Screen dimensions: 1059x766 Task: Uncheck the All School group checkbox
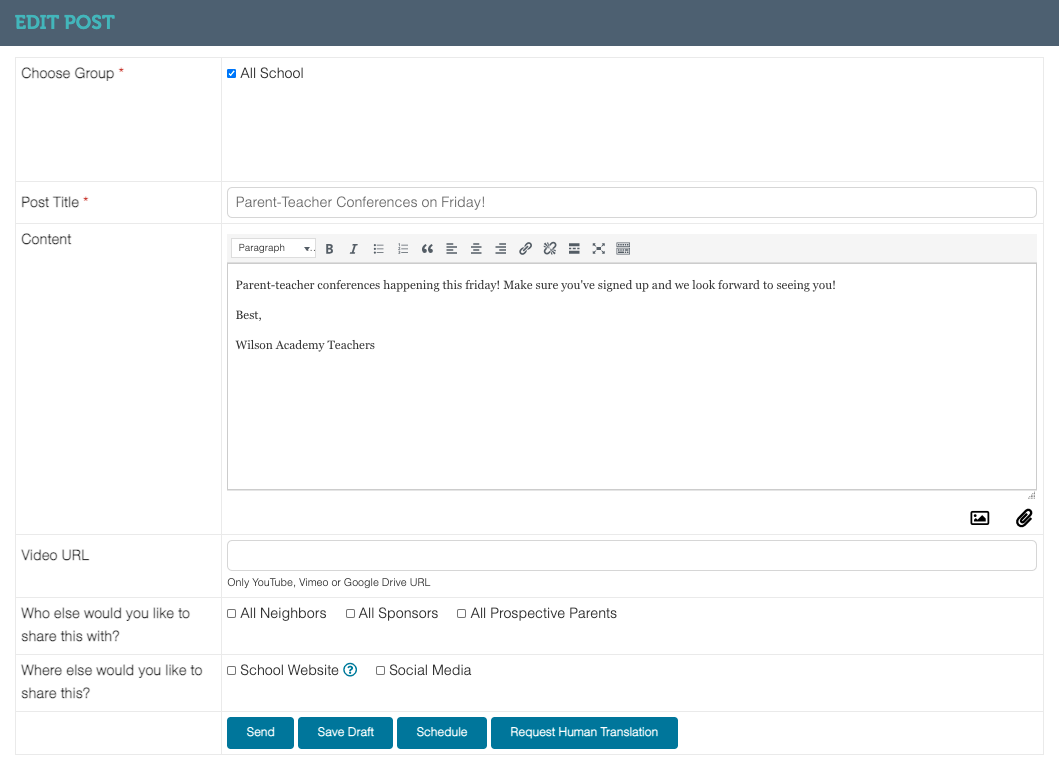tap(232, 73)
